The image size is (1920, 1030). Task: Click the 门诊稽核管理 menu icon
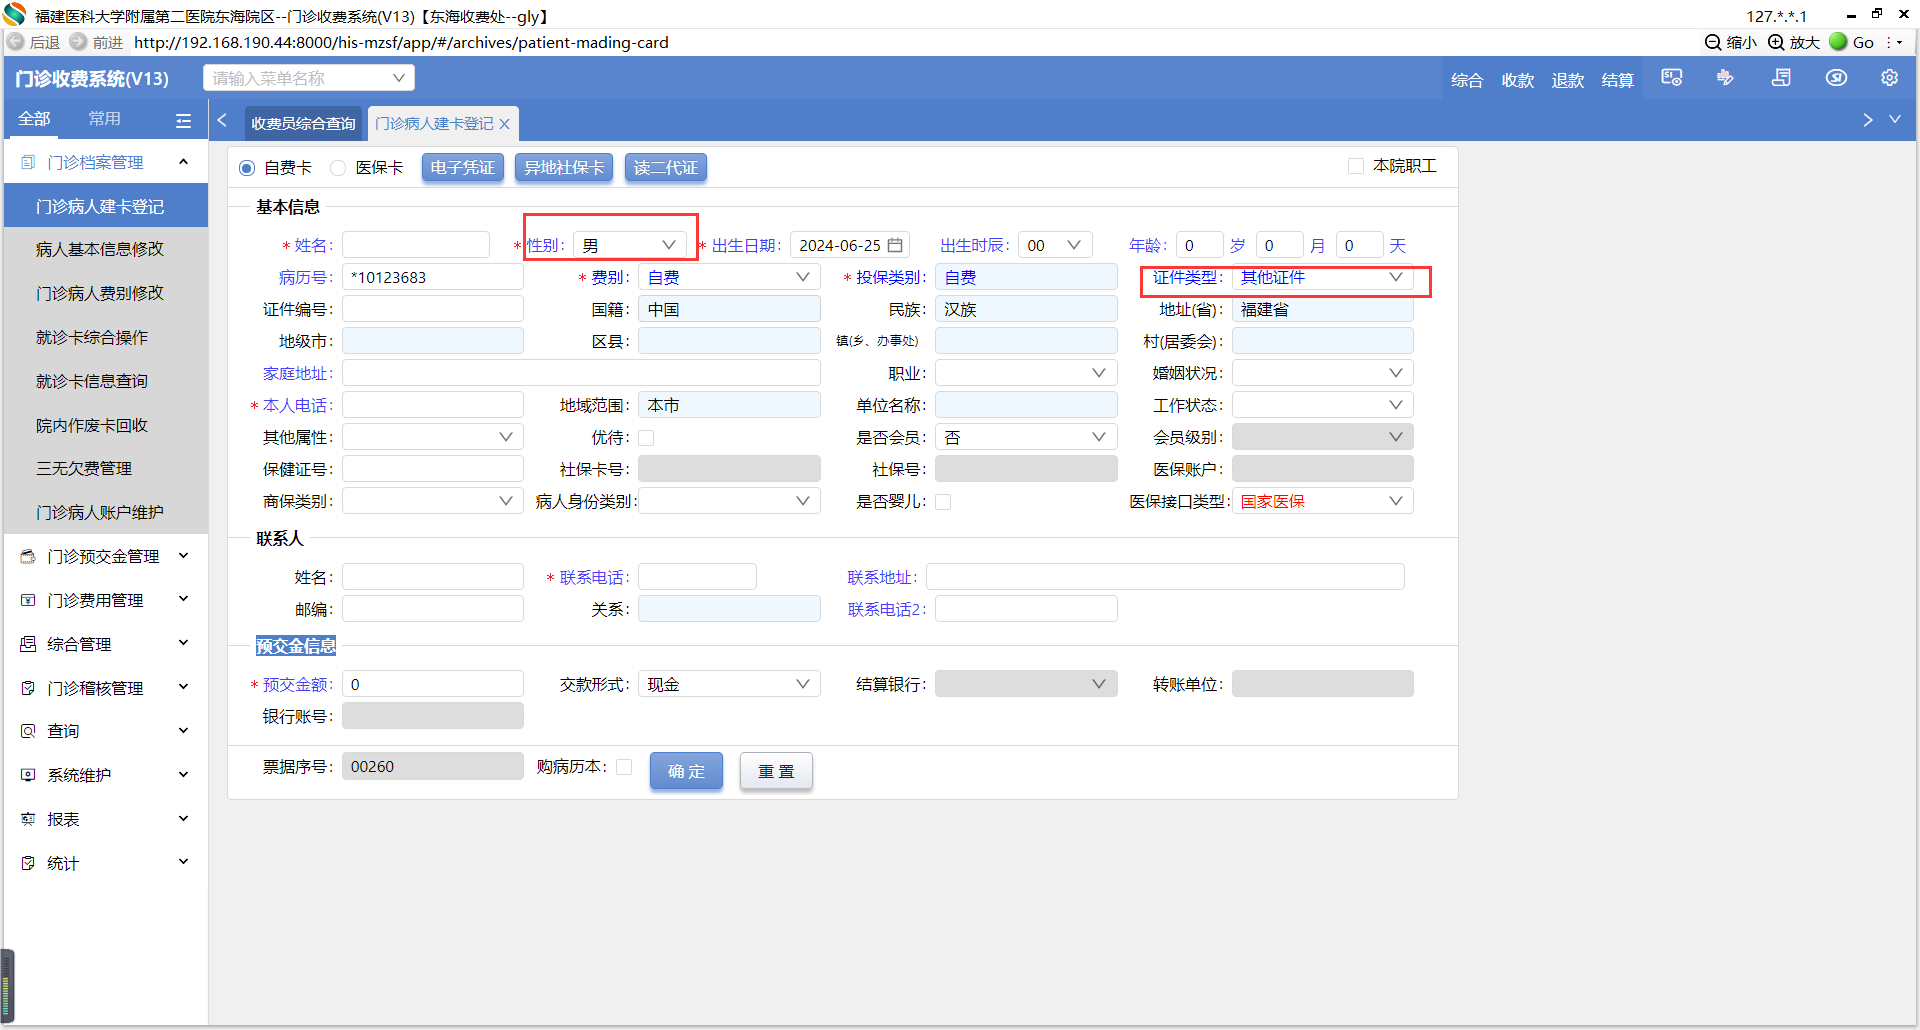(28, 688)
